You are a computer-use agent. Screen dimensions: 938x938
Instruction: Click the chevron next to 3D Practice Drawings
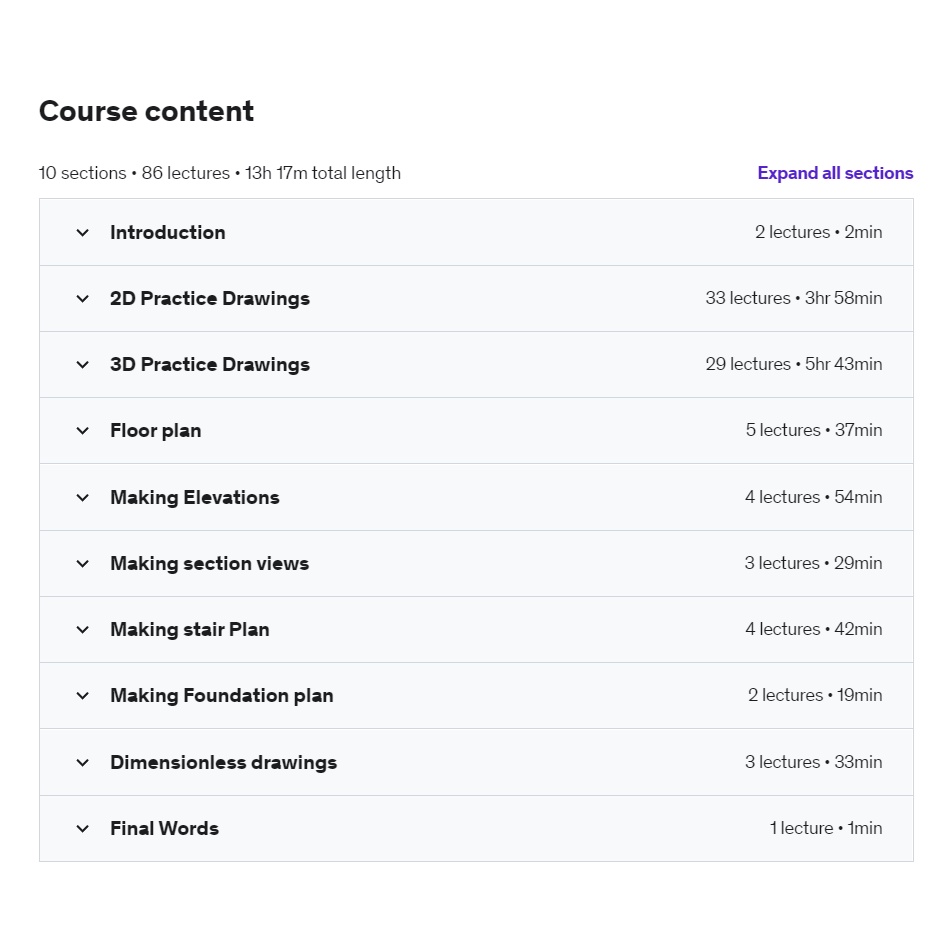(83, 365)
